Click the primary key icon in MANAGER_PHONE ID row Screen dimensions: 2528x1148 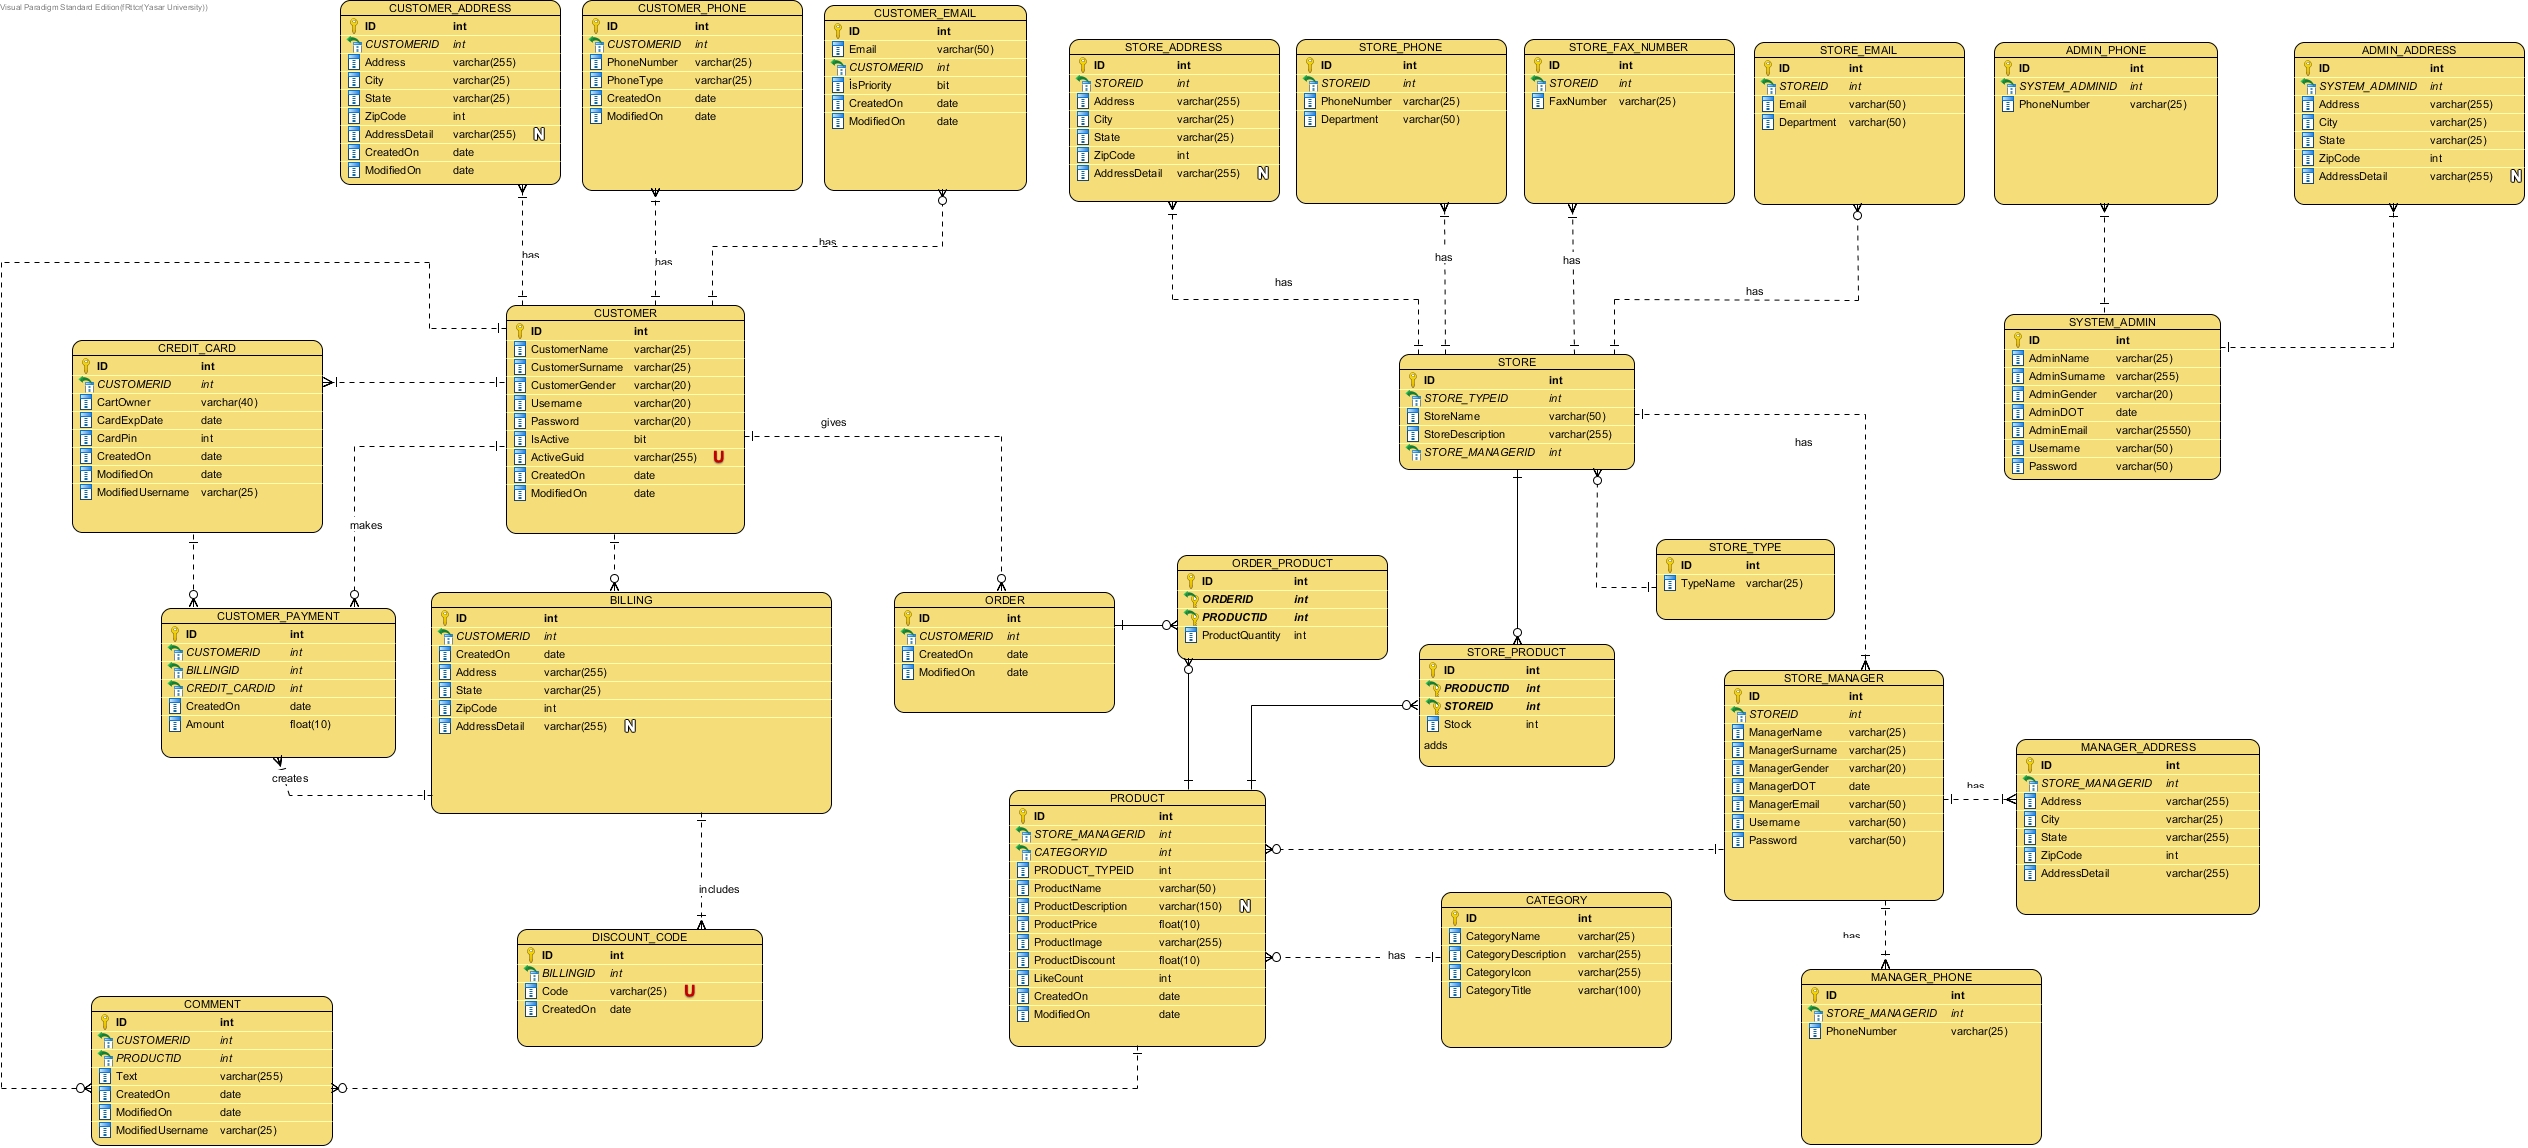(1815, 995)
